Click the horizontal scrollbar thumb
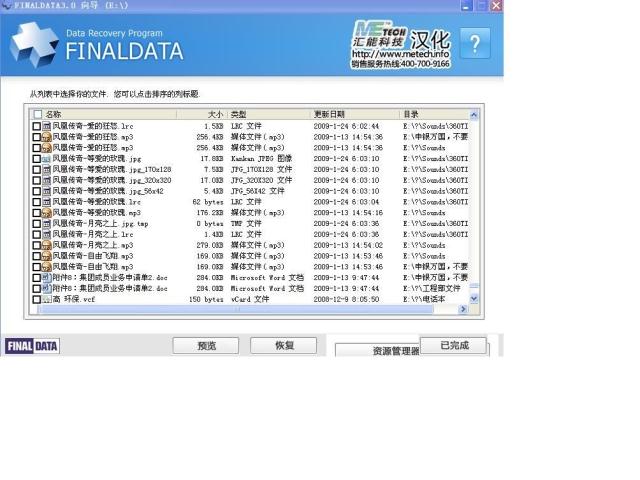This screenshot has height=480, width=640. [x=236, y=309]
